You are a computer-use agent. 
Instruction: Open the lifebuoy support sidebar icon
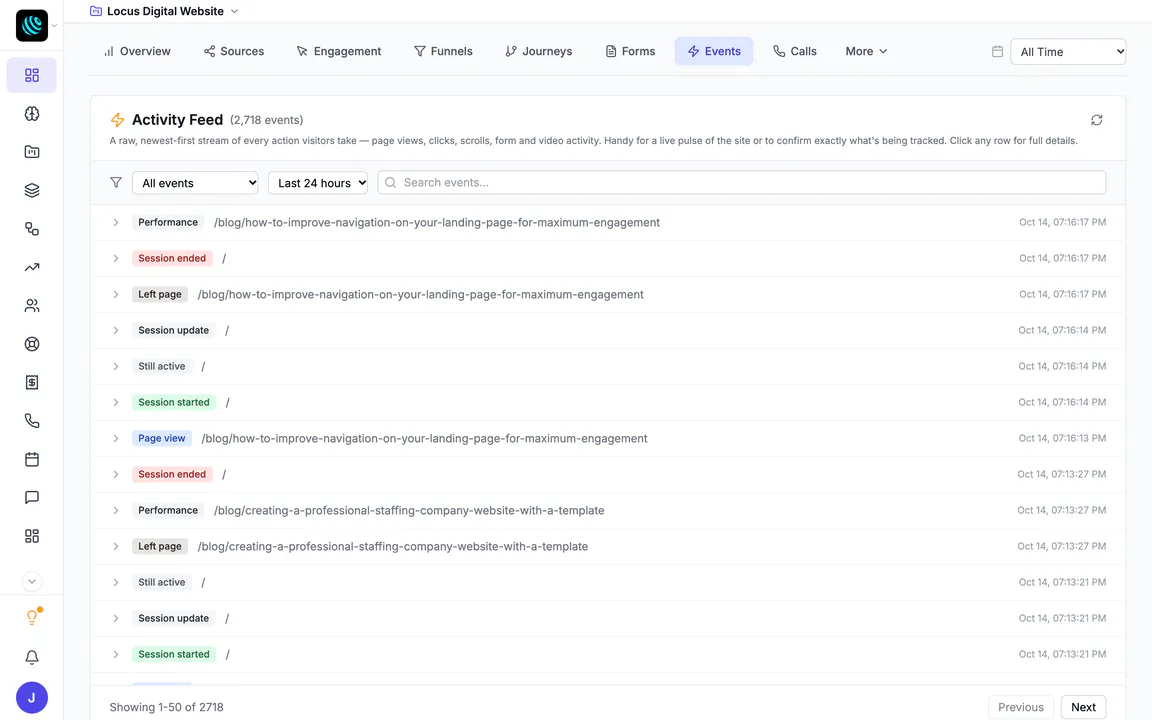coord(32,344)
